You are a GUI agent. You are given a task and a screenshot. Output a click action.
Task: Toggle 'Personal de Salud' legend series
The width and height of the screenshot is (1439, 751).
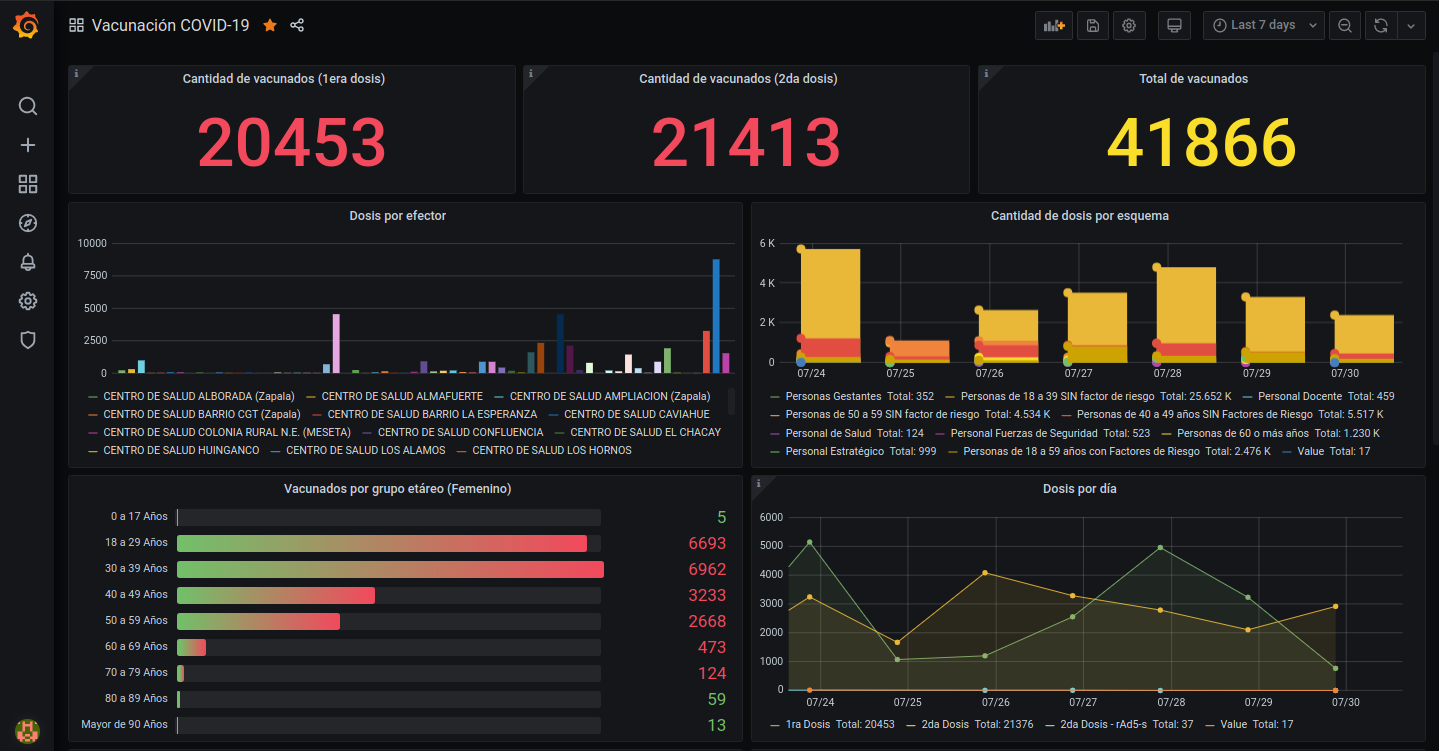pos(829,433)
